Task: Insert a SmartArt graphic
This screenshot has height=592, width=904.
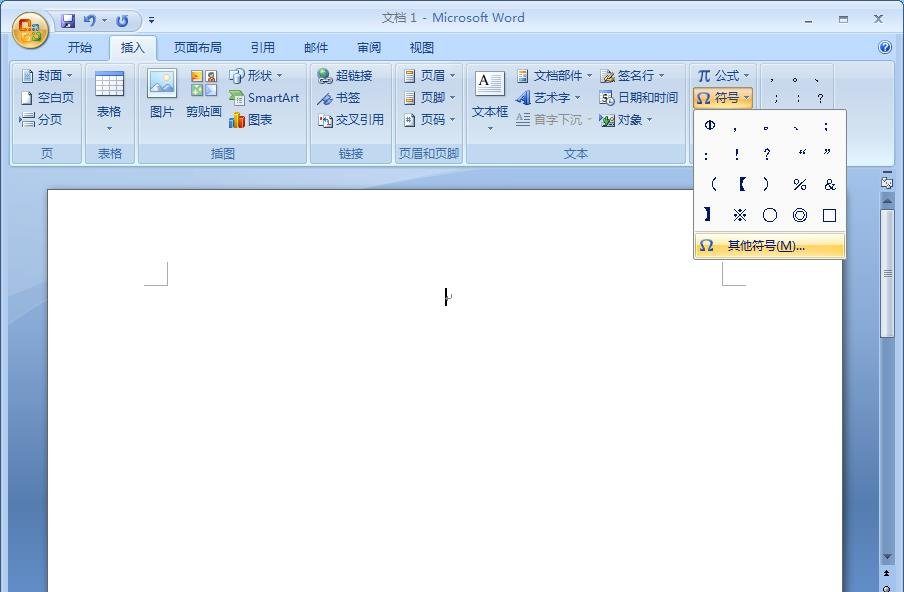Action: tap(264, 98)
